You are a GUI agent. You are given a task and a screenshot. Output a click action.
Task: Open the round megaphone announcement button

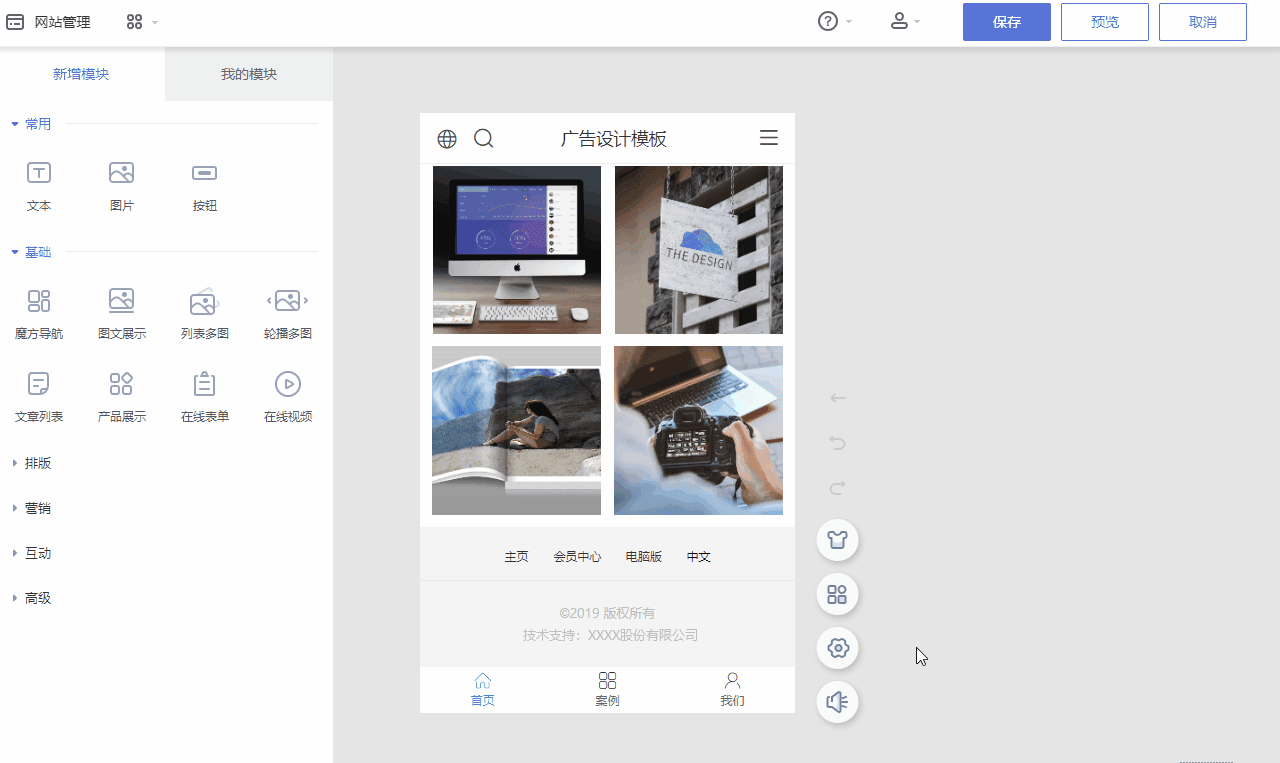(838, 702)
